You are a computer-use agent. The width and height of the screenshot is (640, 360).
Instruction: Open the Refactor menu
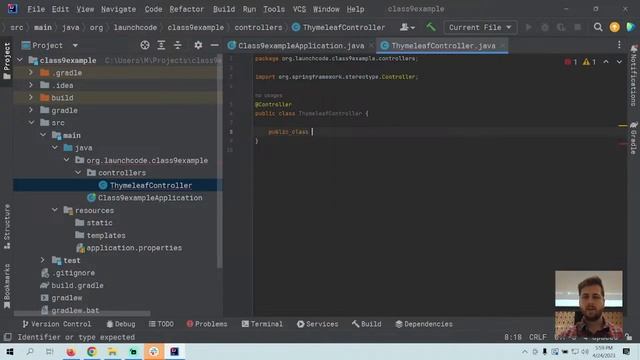(187, 9)
